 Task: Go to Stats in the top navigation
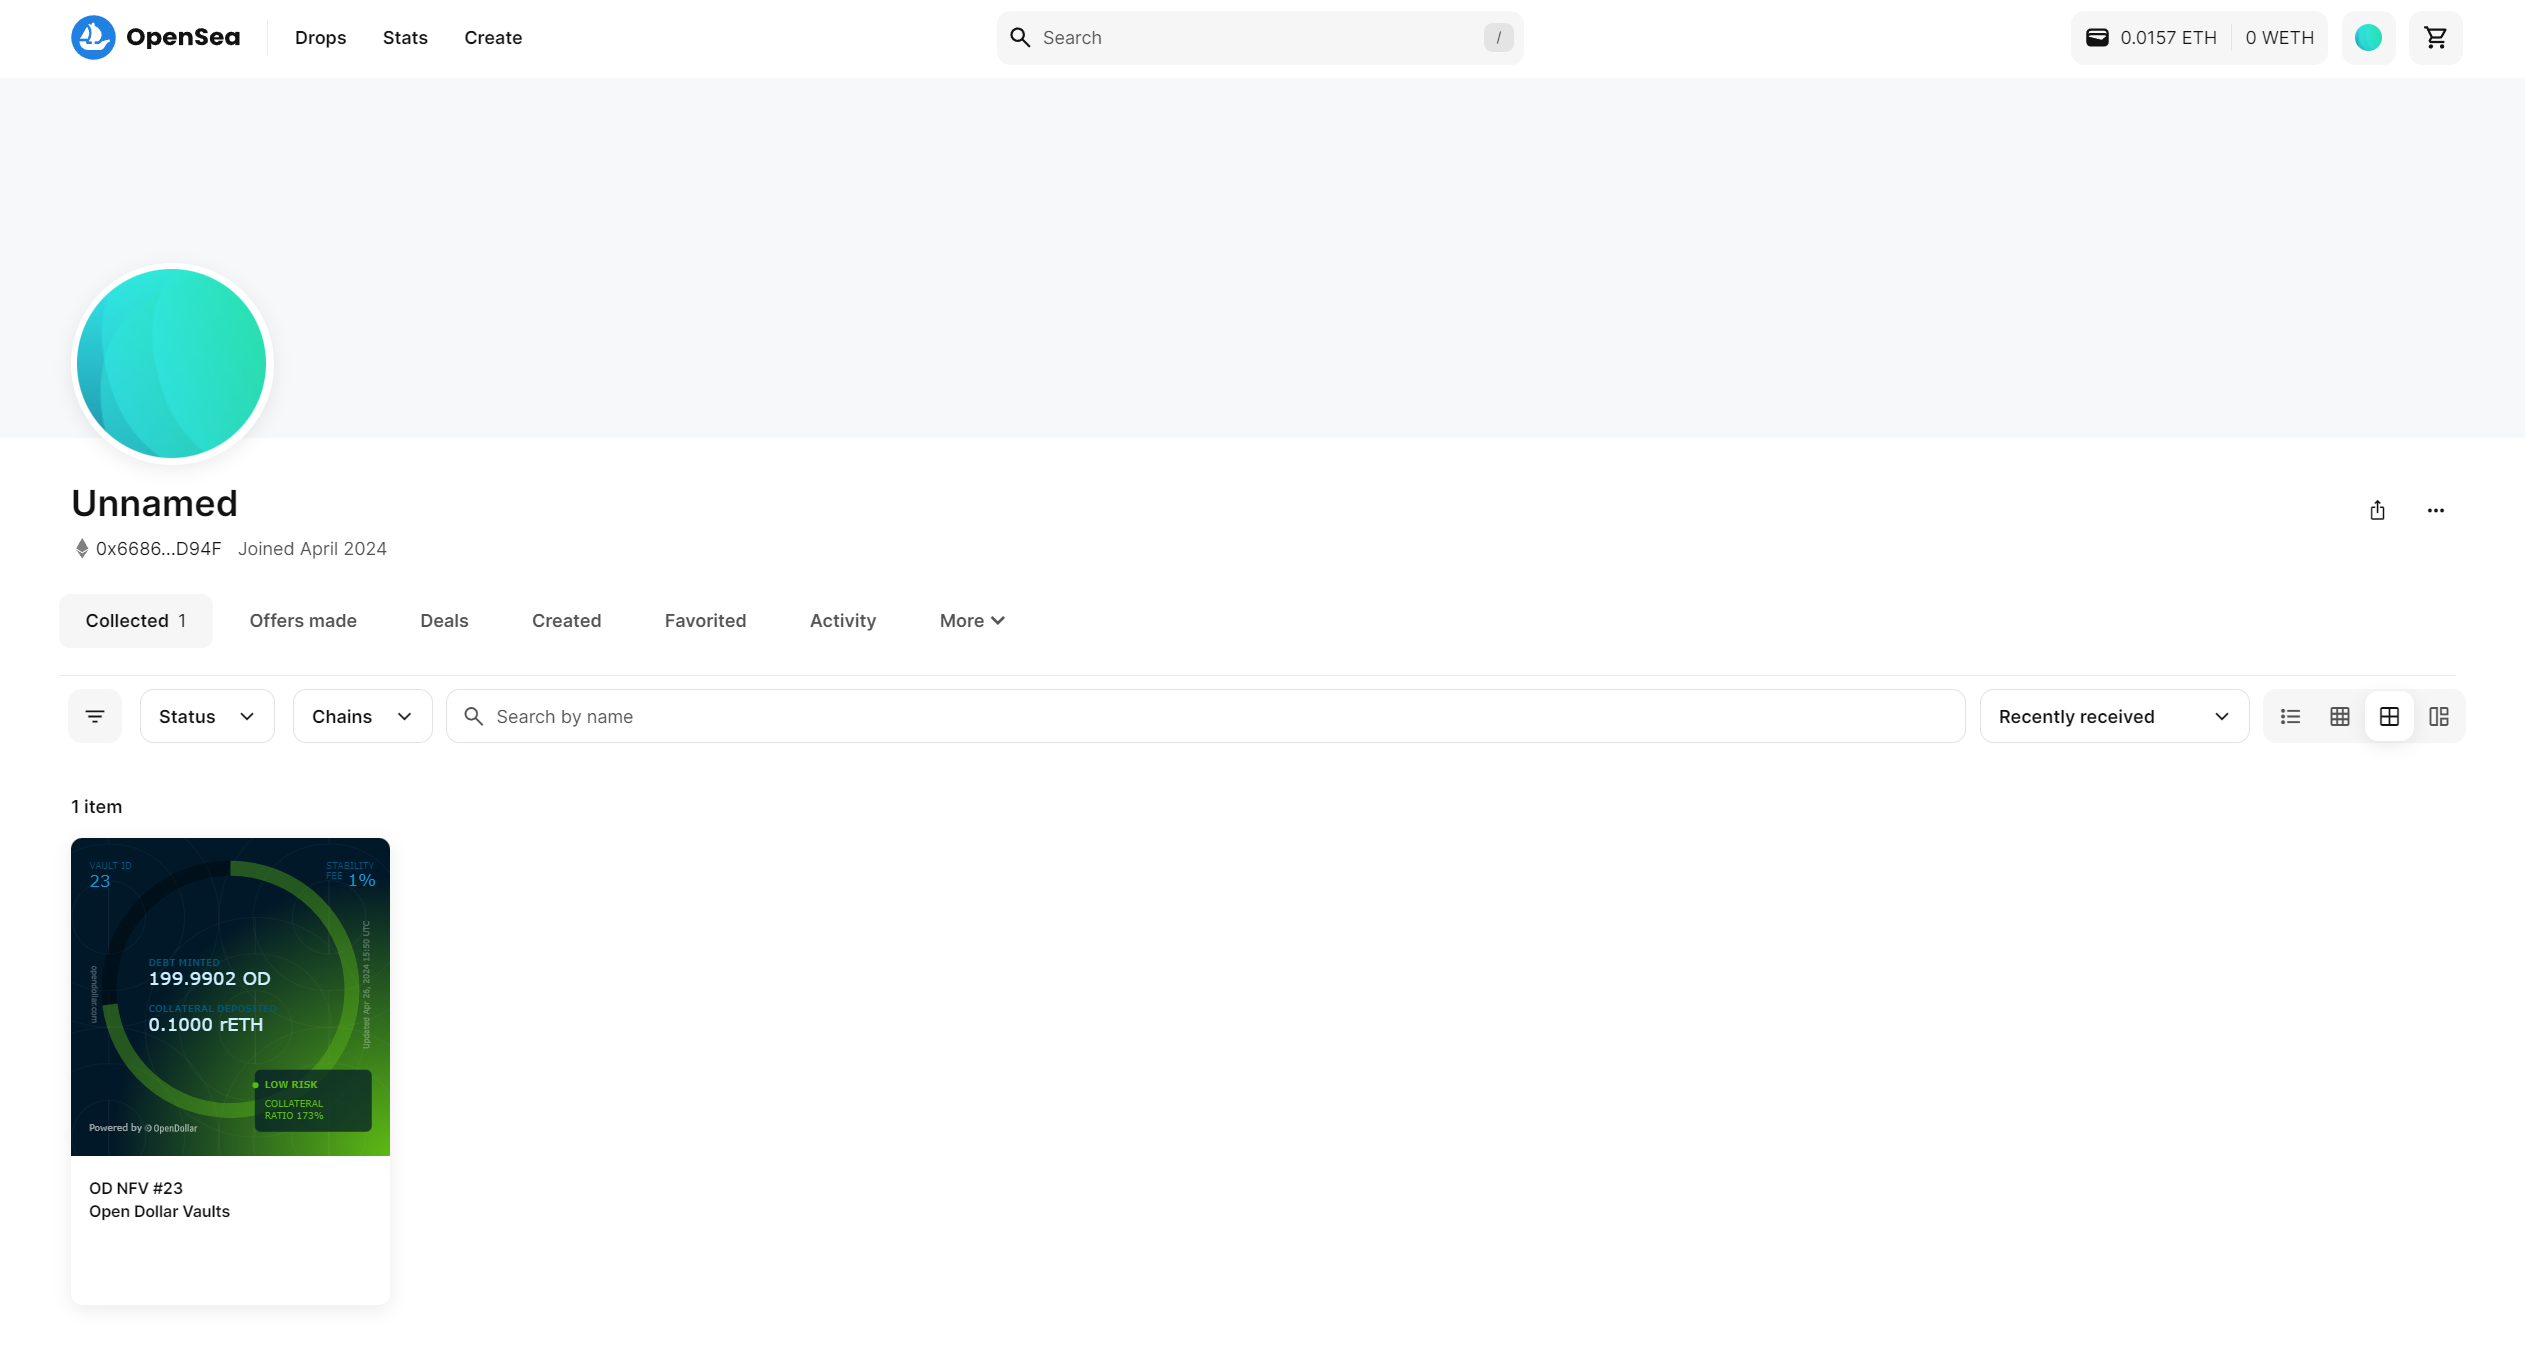[x=405, y=38]
